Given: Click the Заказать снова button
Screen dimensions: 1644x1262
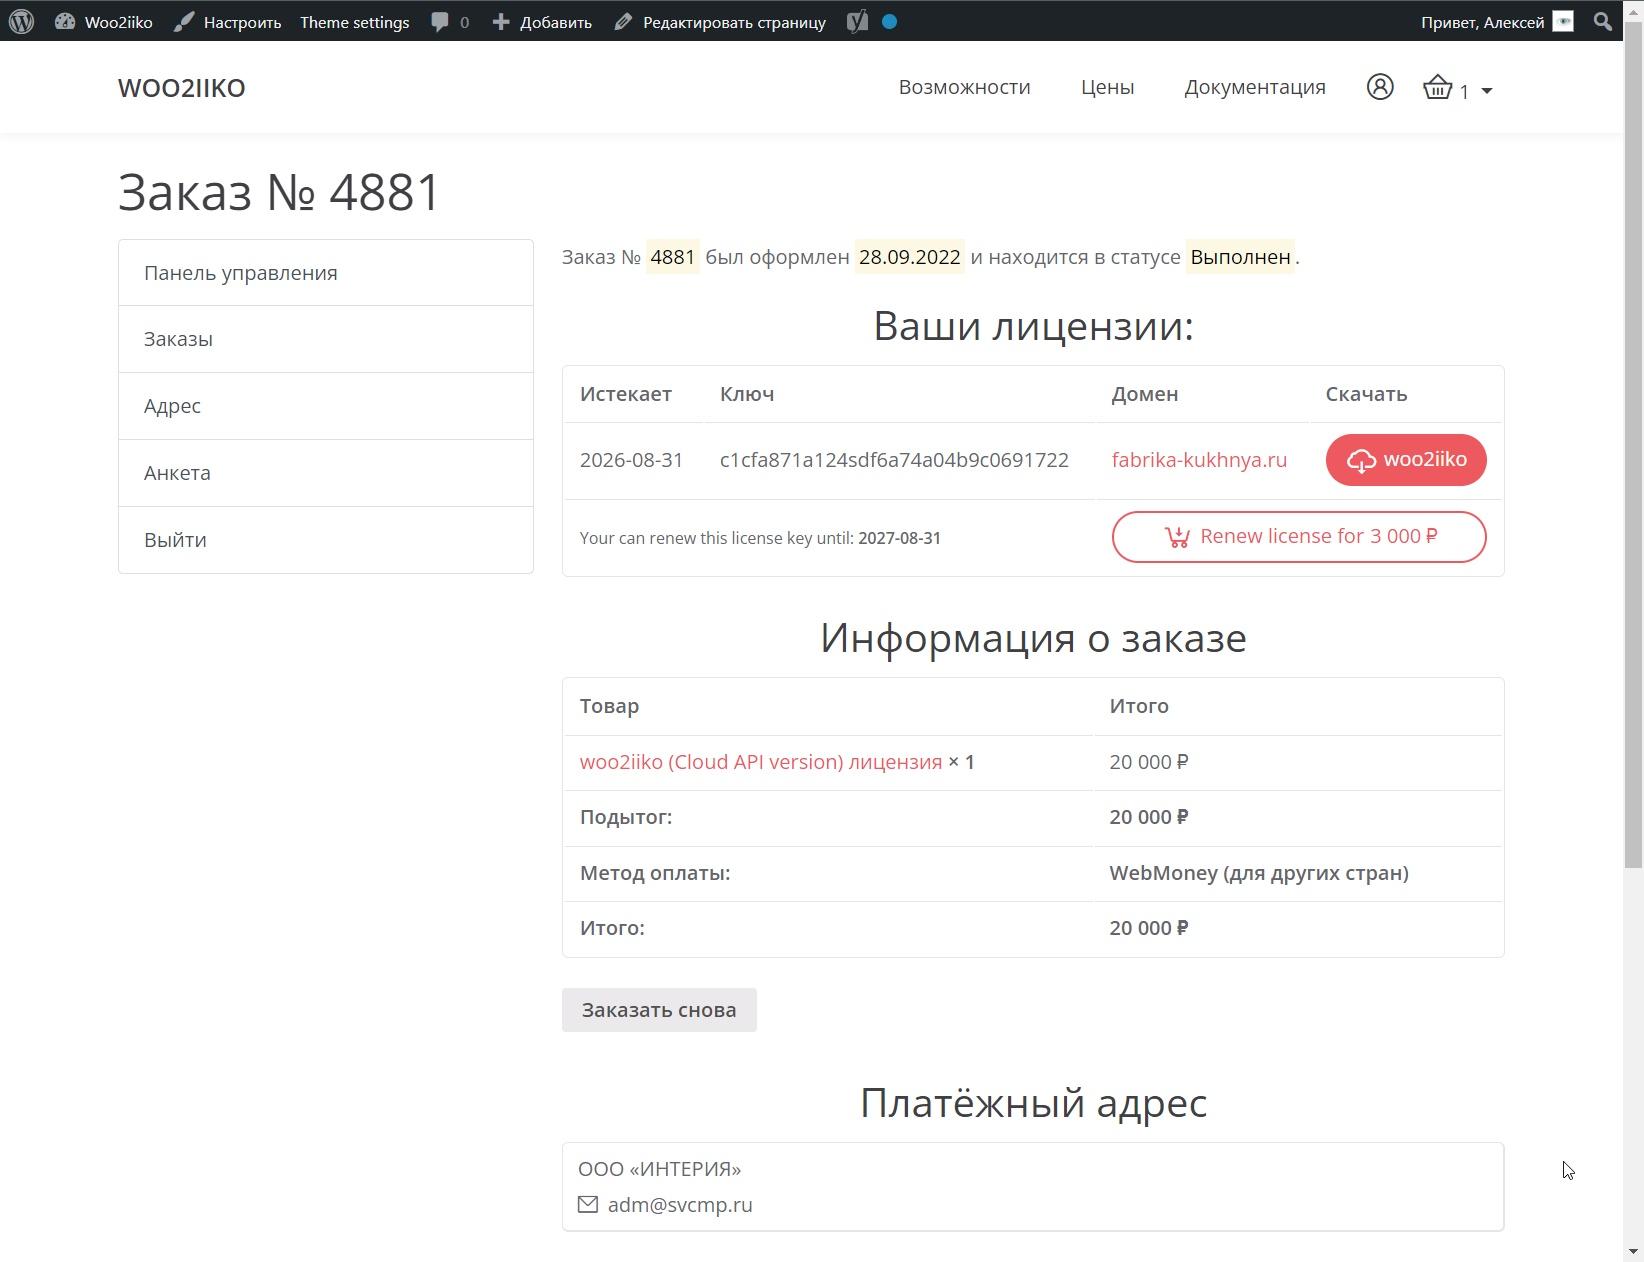Looking at the screenshot, I should (x=659, y=1010).
